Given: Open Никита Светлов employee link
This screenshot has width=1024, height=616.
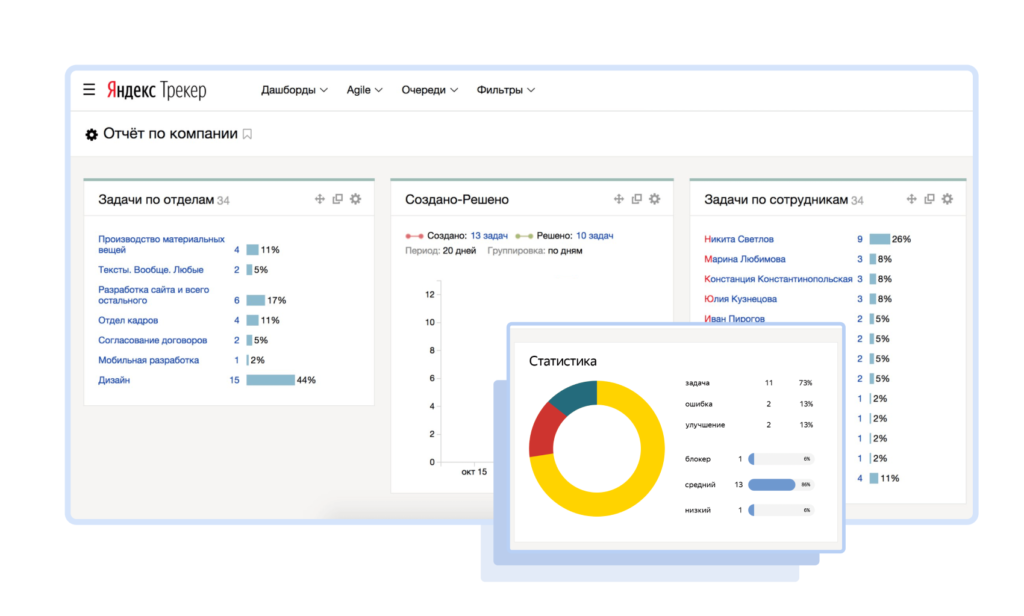Looking at the screenshot, I should (x=739, y=239).
